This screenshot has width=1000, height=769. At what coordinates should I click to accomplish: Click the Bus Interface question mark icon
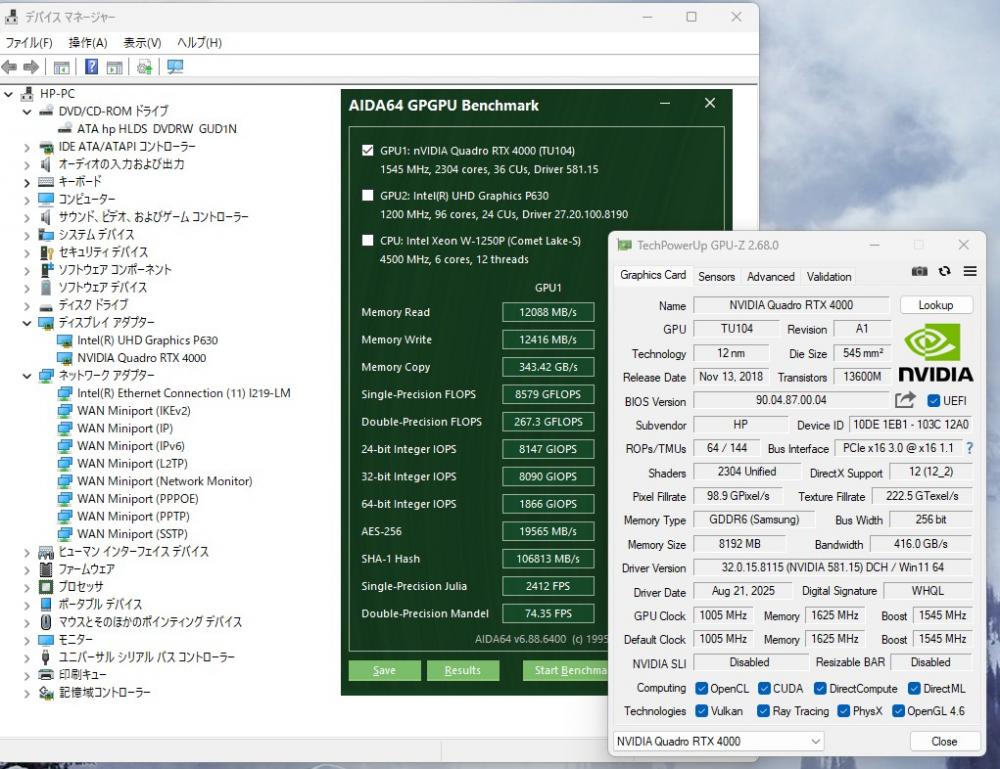[969, 448]
